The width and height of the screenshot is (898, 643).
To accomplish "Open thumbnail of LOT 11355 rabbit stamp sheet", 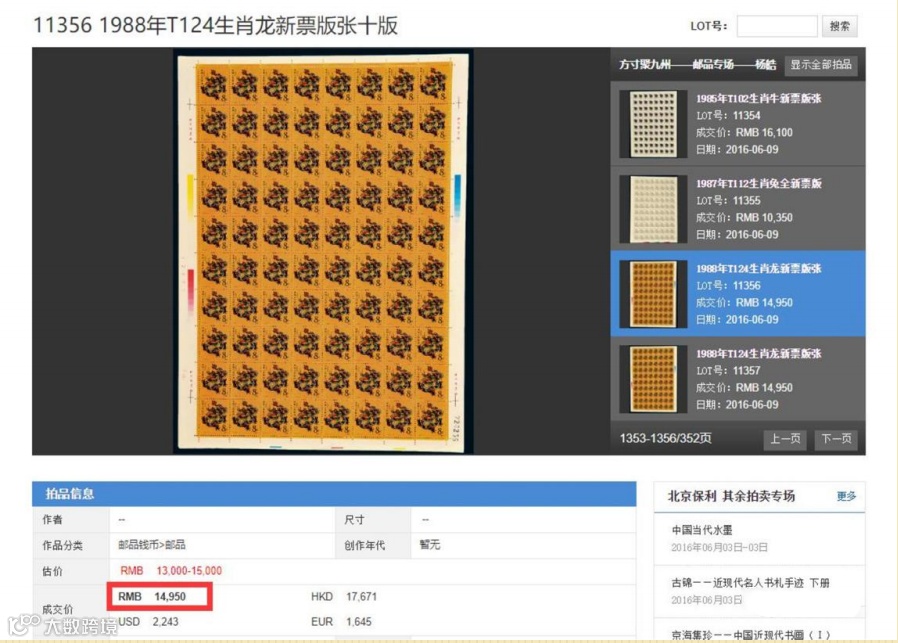I will click(653, 209).
